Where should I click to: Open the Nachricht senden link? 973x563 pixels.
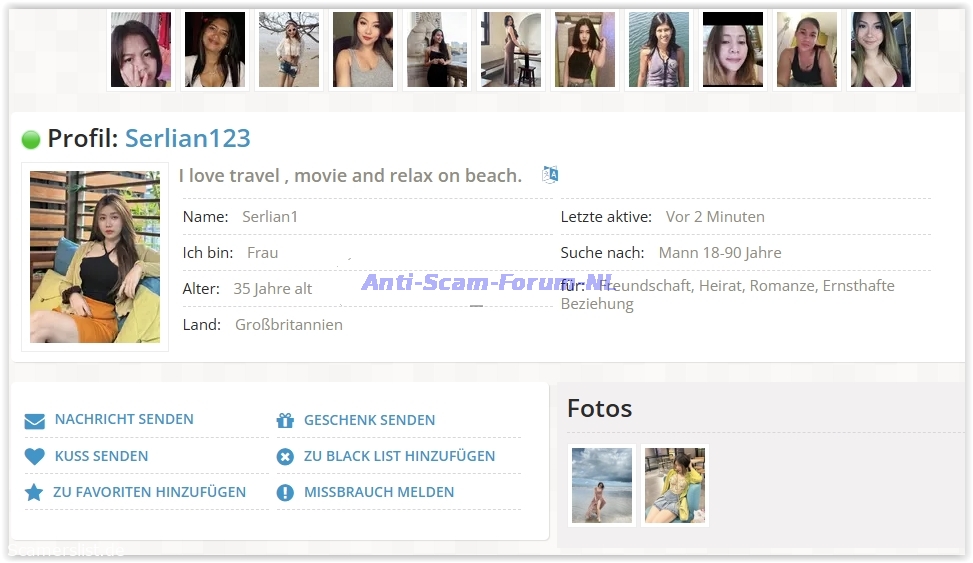coord(124,420)
